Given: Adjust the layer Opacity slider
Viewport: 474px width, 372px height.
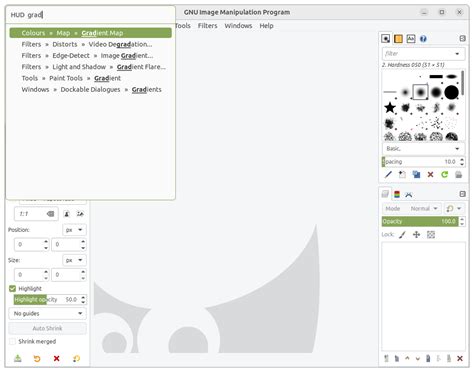Looking at the screenshot, I should pyautogui.click(x=420, y=221).
